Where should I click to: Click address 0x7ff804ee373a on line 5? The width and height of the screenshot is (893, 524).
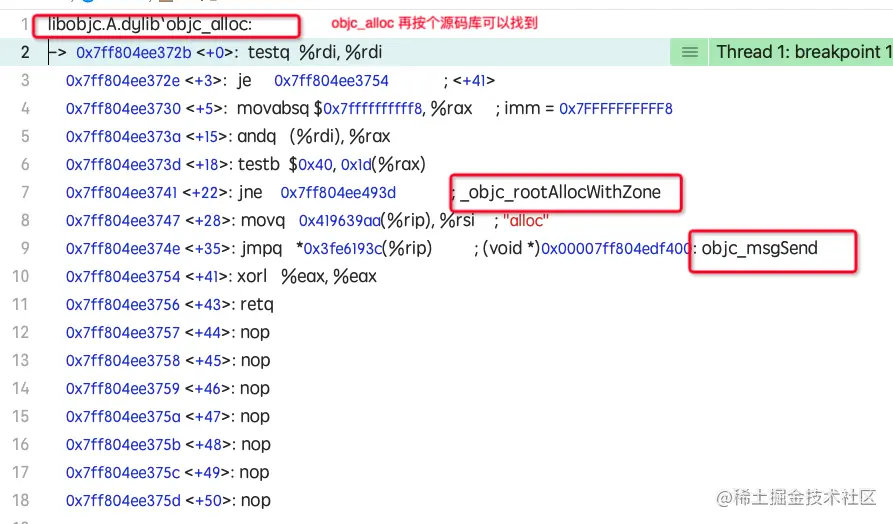123,136
